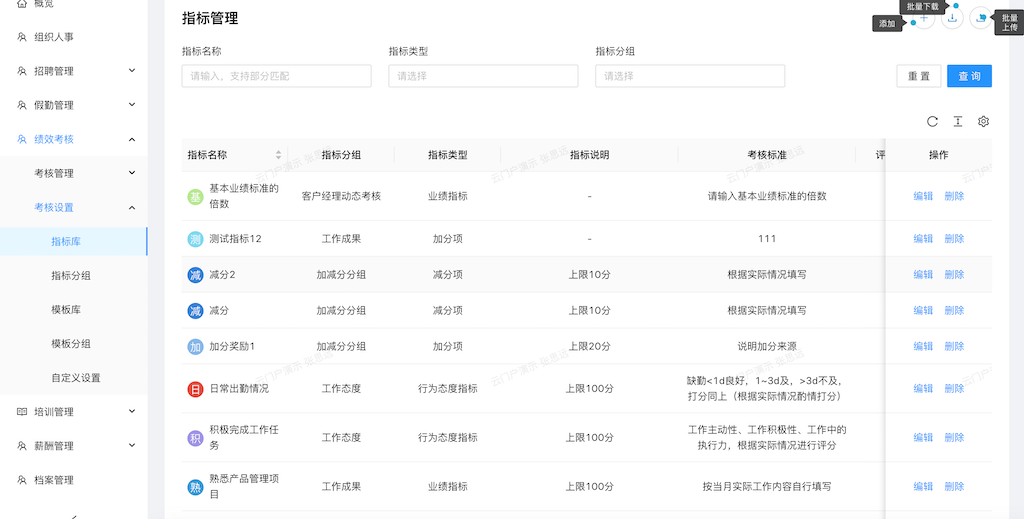Click the 指标说明 column header
The image size is (1024, 519).
(x=589, y=155)
